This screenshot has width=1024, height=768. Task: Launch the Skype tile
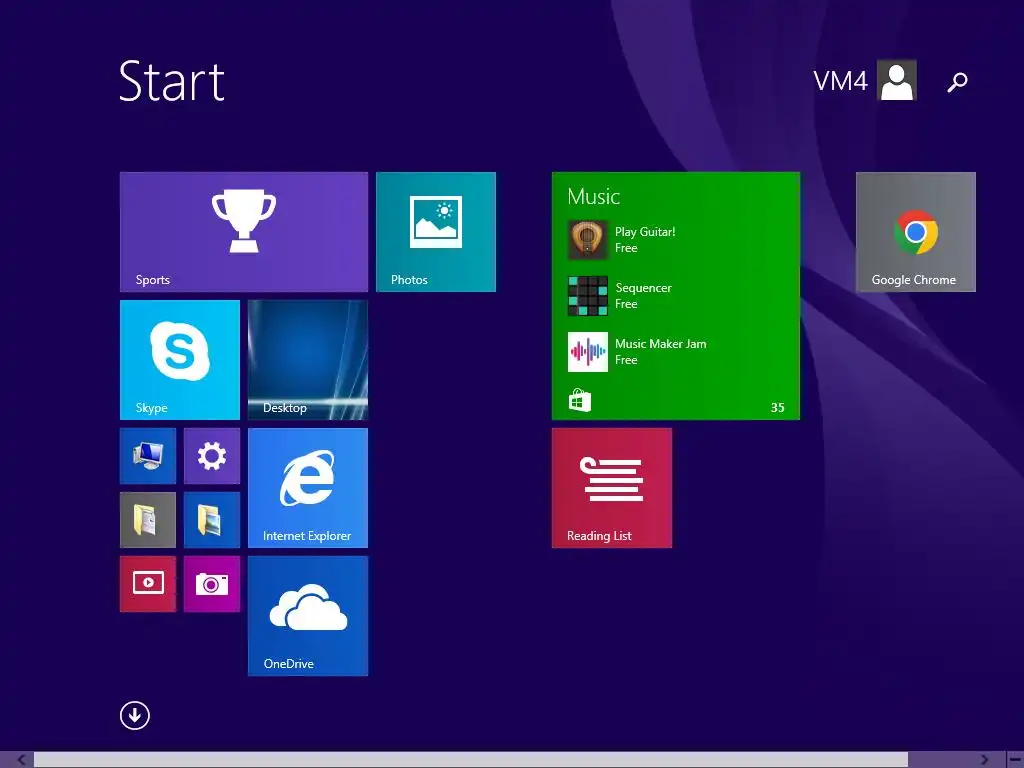pyautogui.click(x=180, y=360)
